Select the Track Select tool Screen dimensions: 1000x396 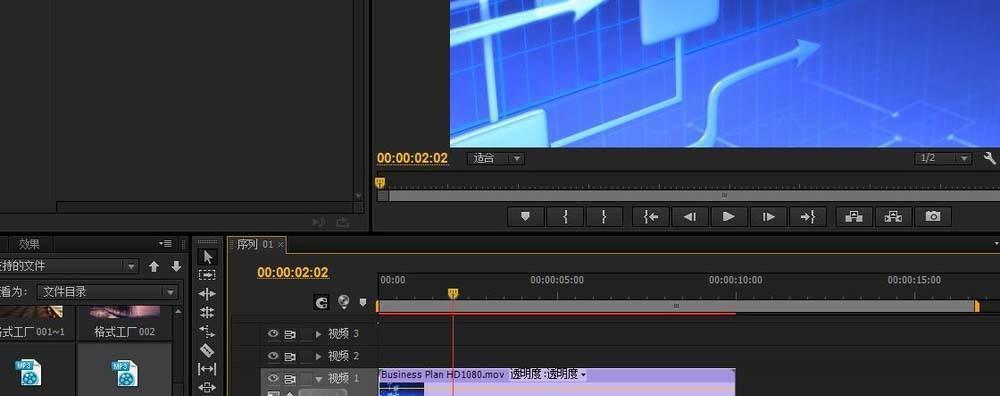pyautogui.click(x=207, y=275)
